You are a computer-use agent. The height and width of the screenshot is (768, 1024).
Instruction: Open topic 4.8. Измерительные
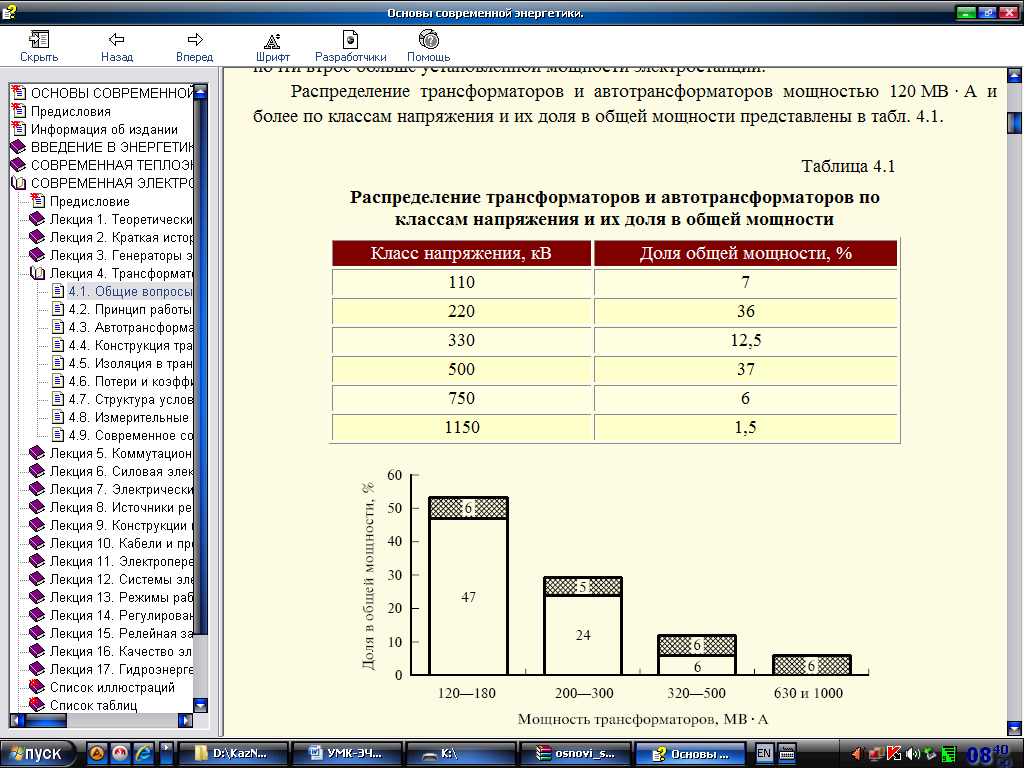pos(129,417)
